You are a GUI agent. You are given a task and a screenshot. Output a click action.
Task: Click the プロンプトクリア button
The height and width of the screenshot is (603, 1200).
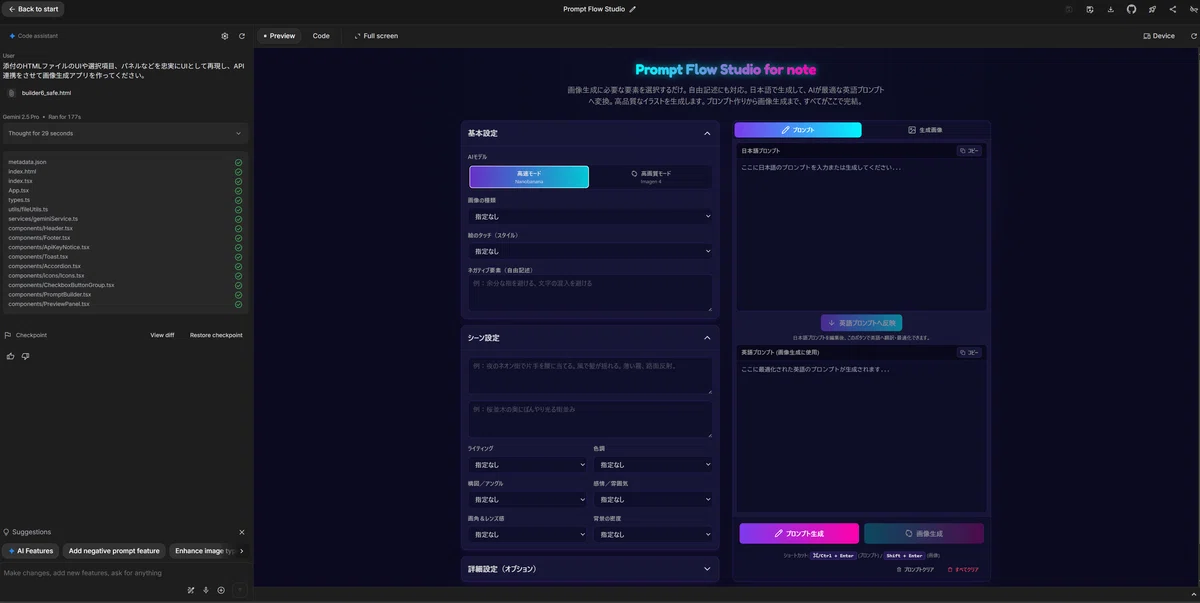pyautogui.click(x=915, y=569)
